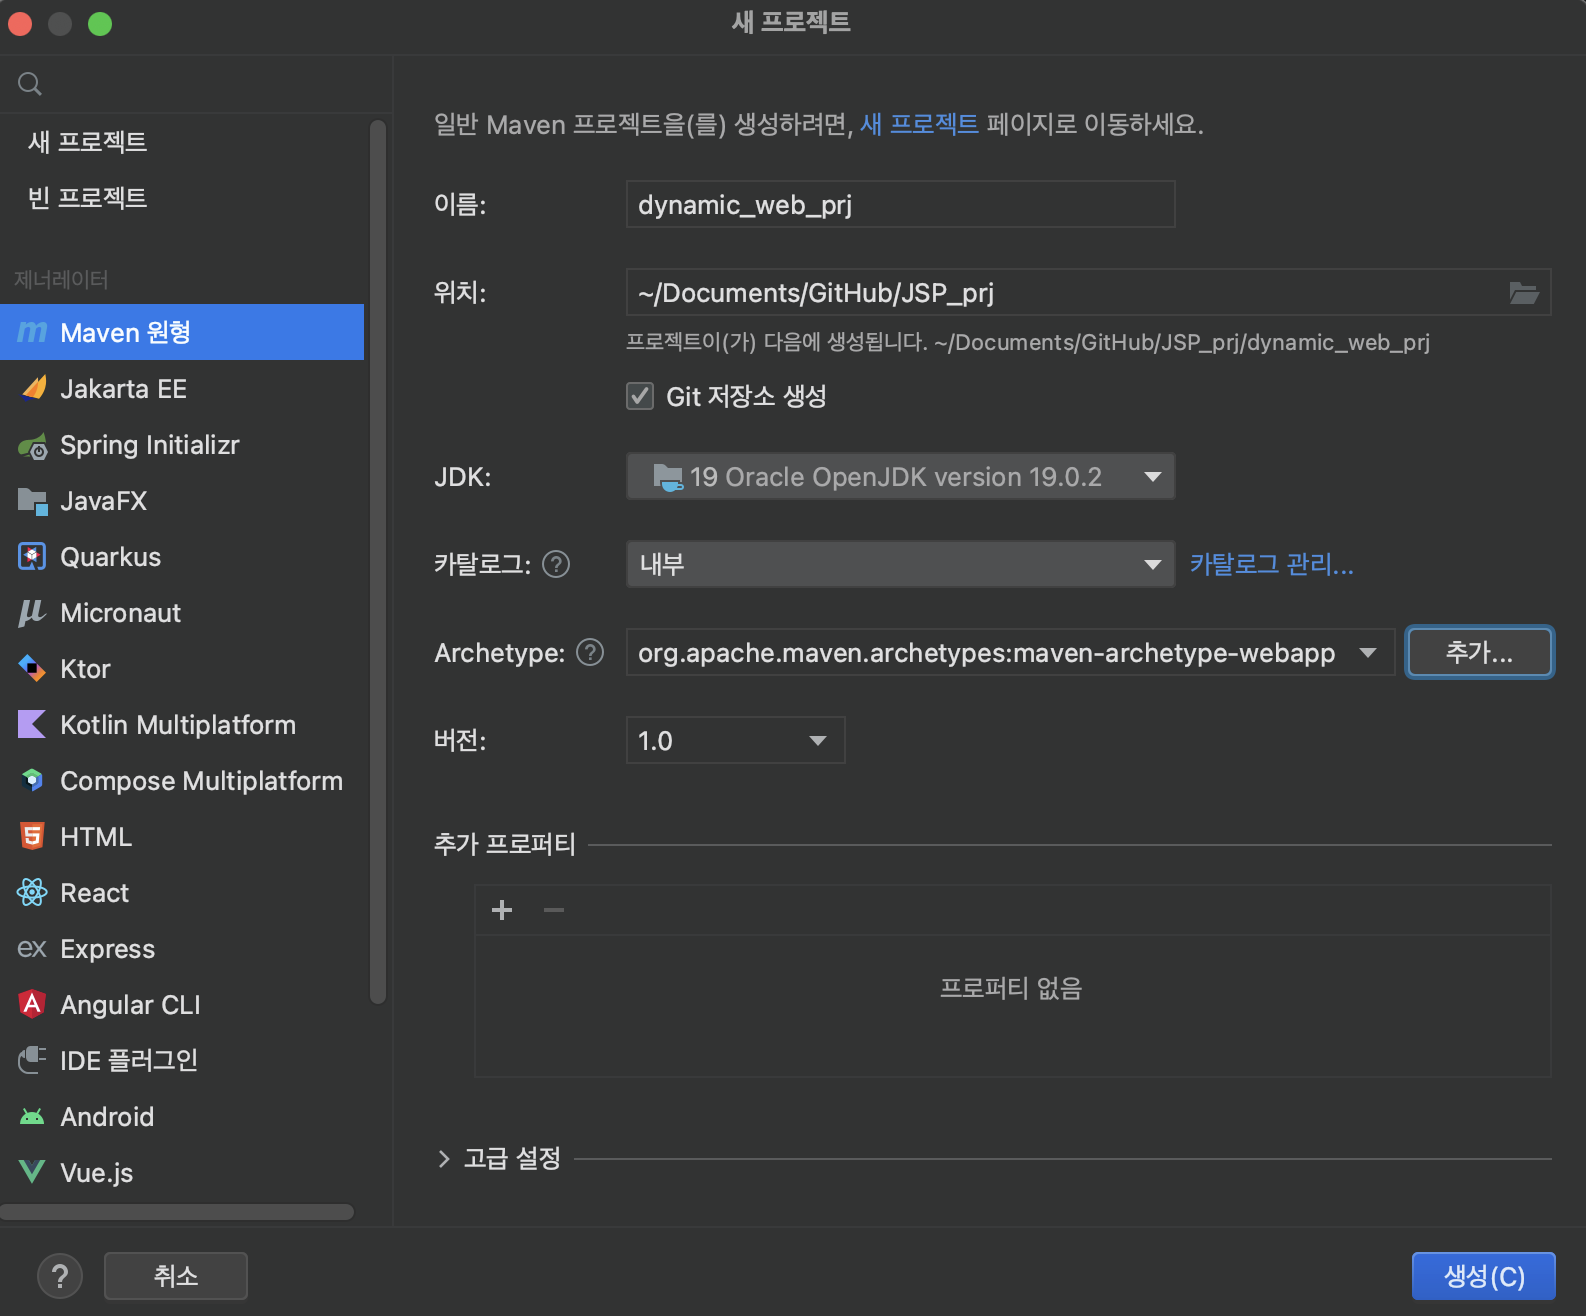Click the HTML5 shield icon
Screen dimensions: 1586x1316
32,836
